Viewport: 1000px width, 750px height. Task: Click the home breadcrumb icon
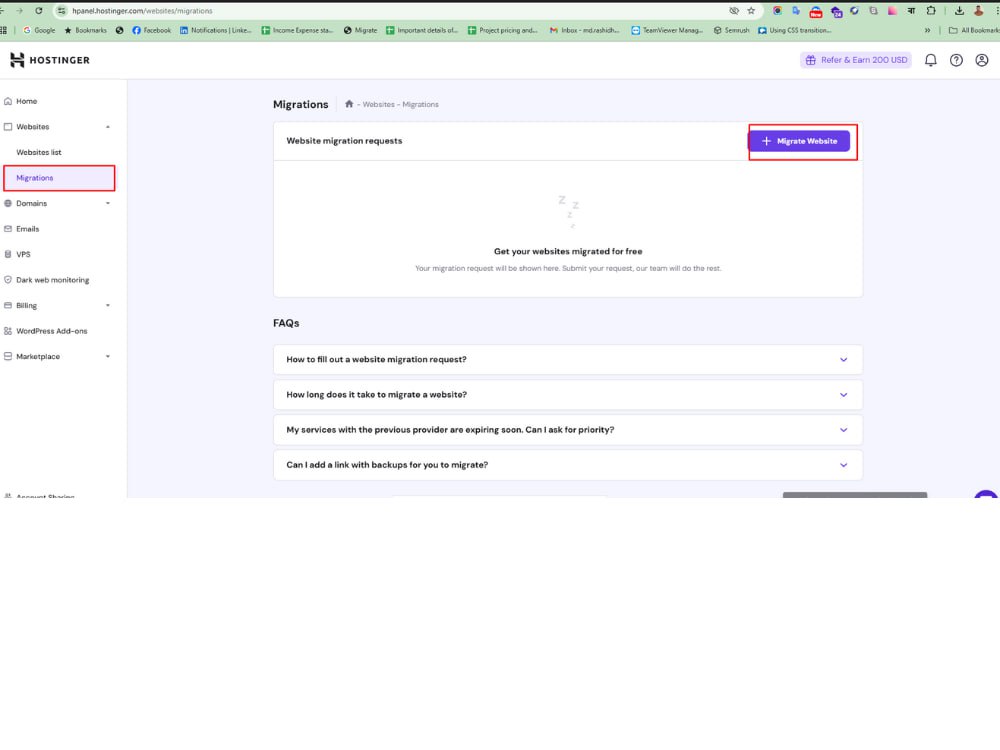coord(349,104)
